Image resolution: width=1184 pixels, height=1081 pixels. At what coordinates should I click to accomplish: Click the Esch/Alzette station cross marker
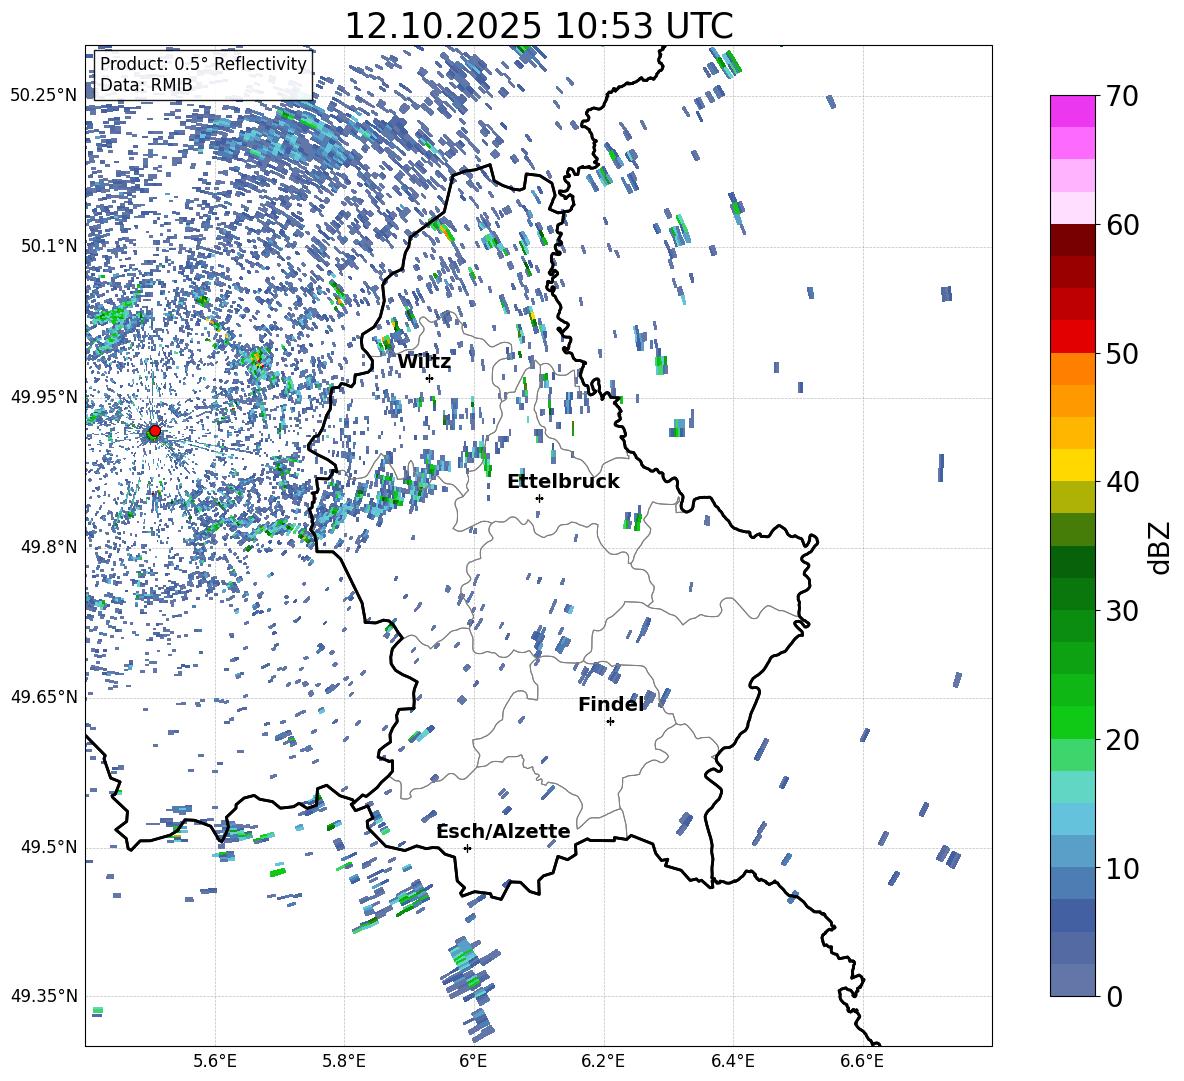pyautogui.click(x=467, y=848)
